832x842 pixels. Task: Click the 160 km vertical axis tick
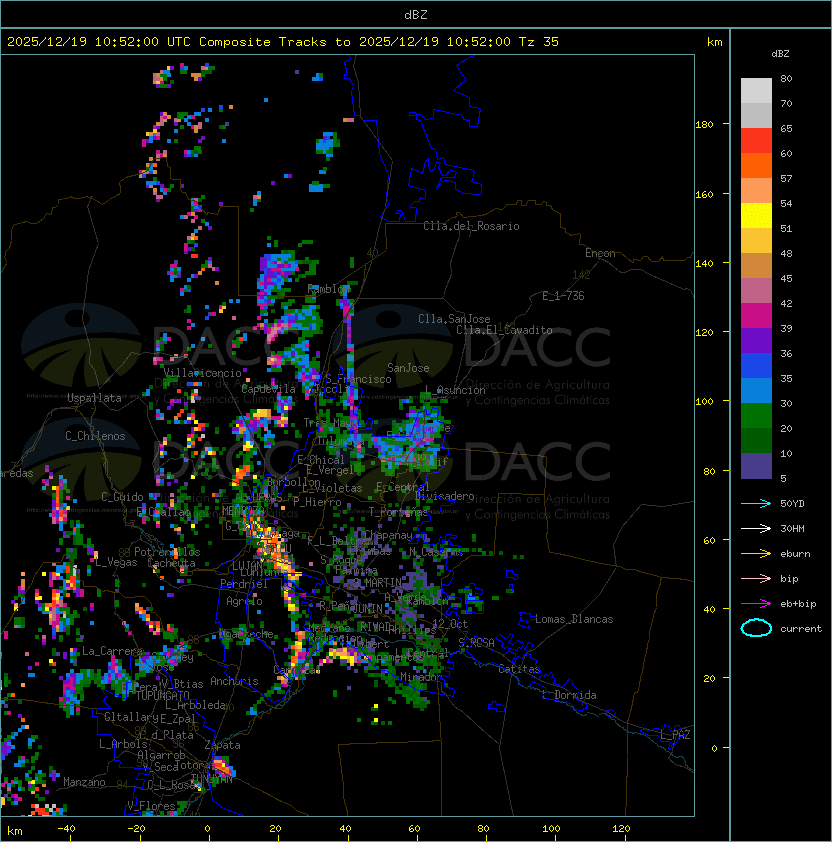704,194
